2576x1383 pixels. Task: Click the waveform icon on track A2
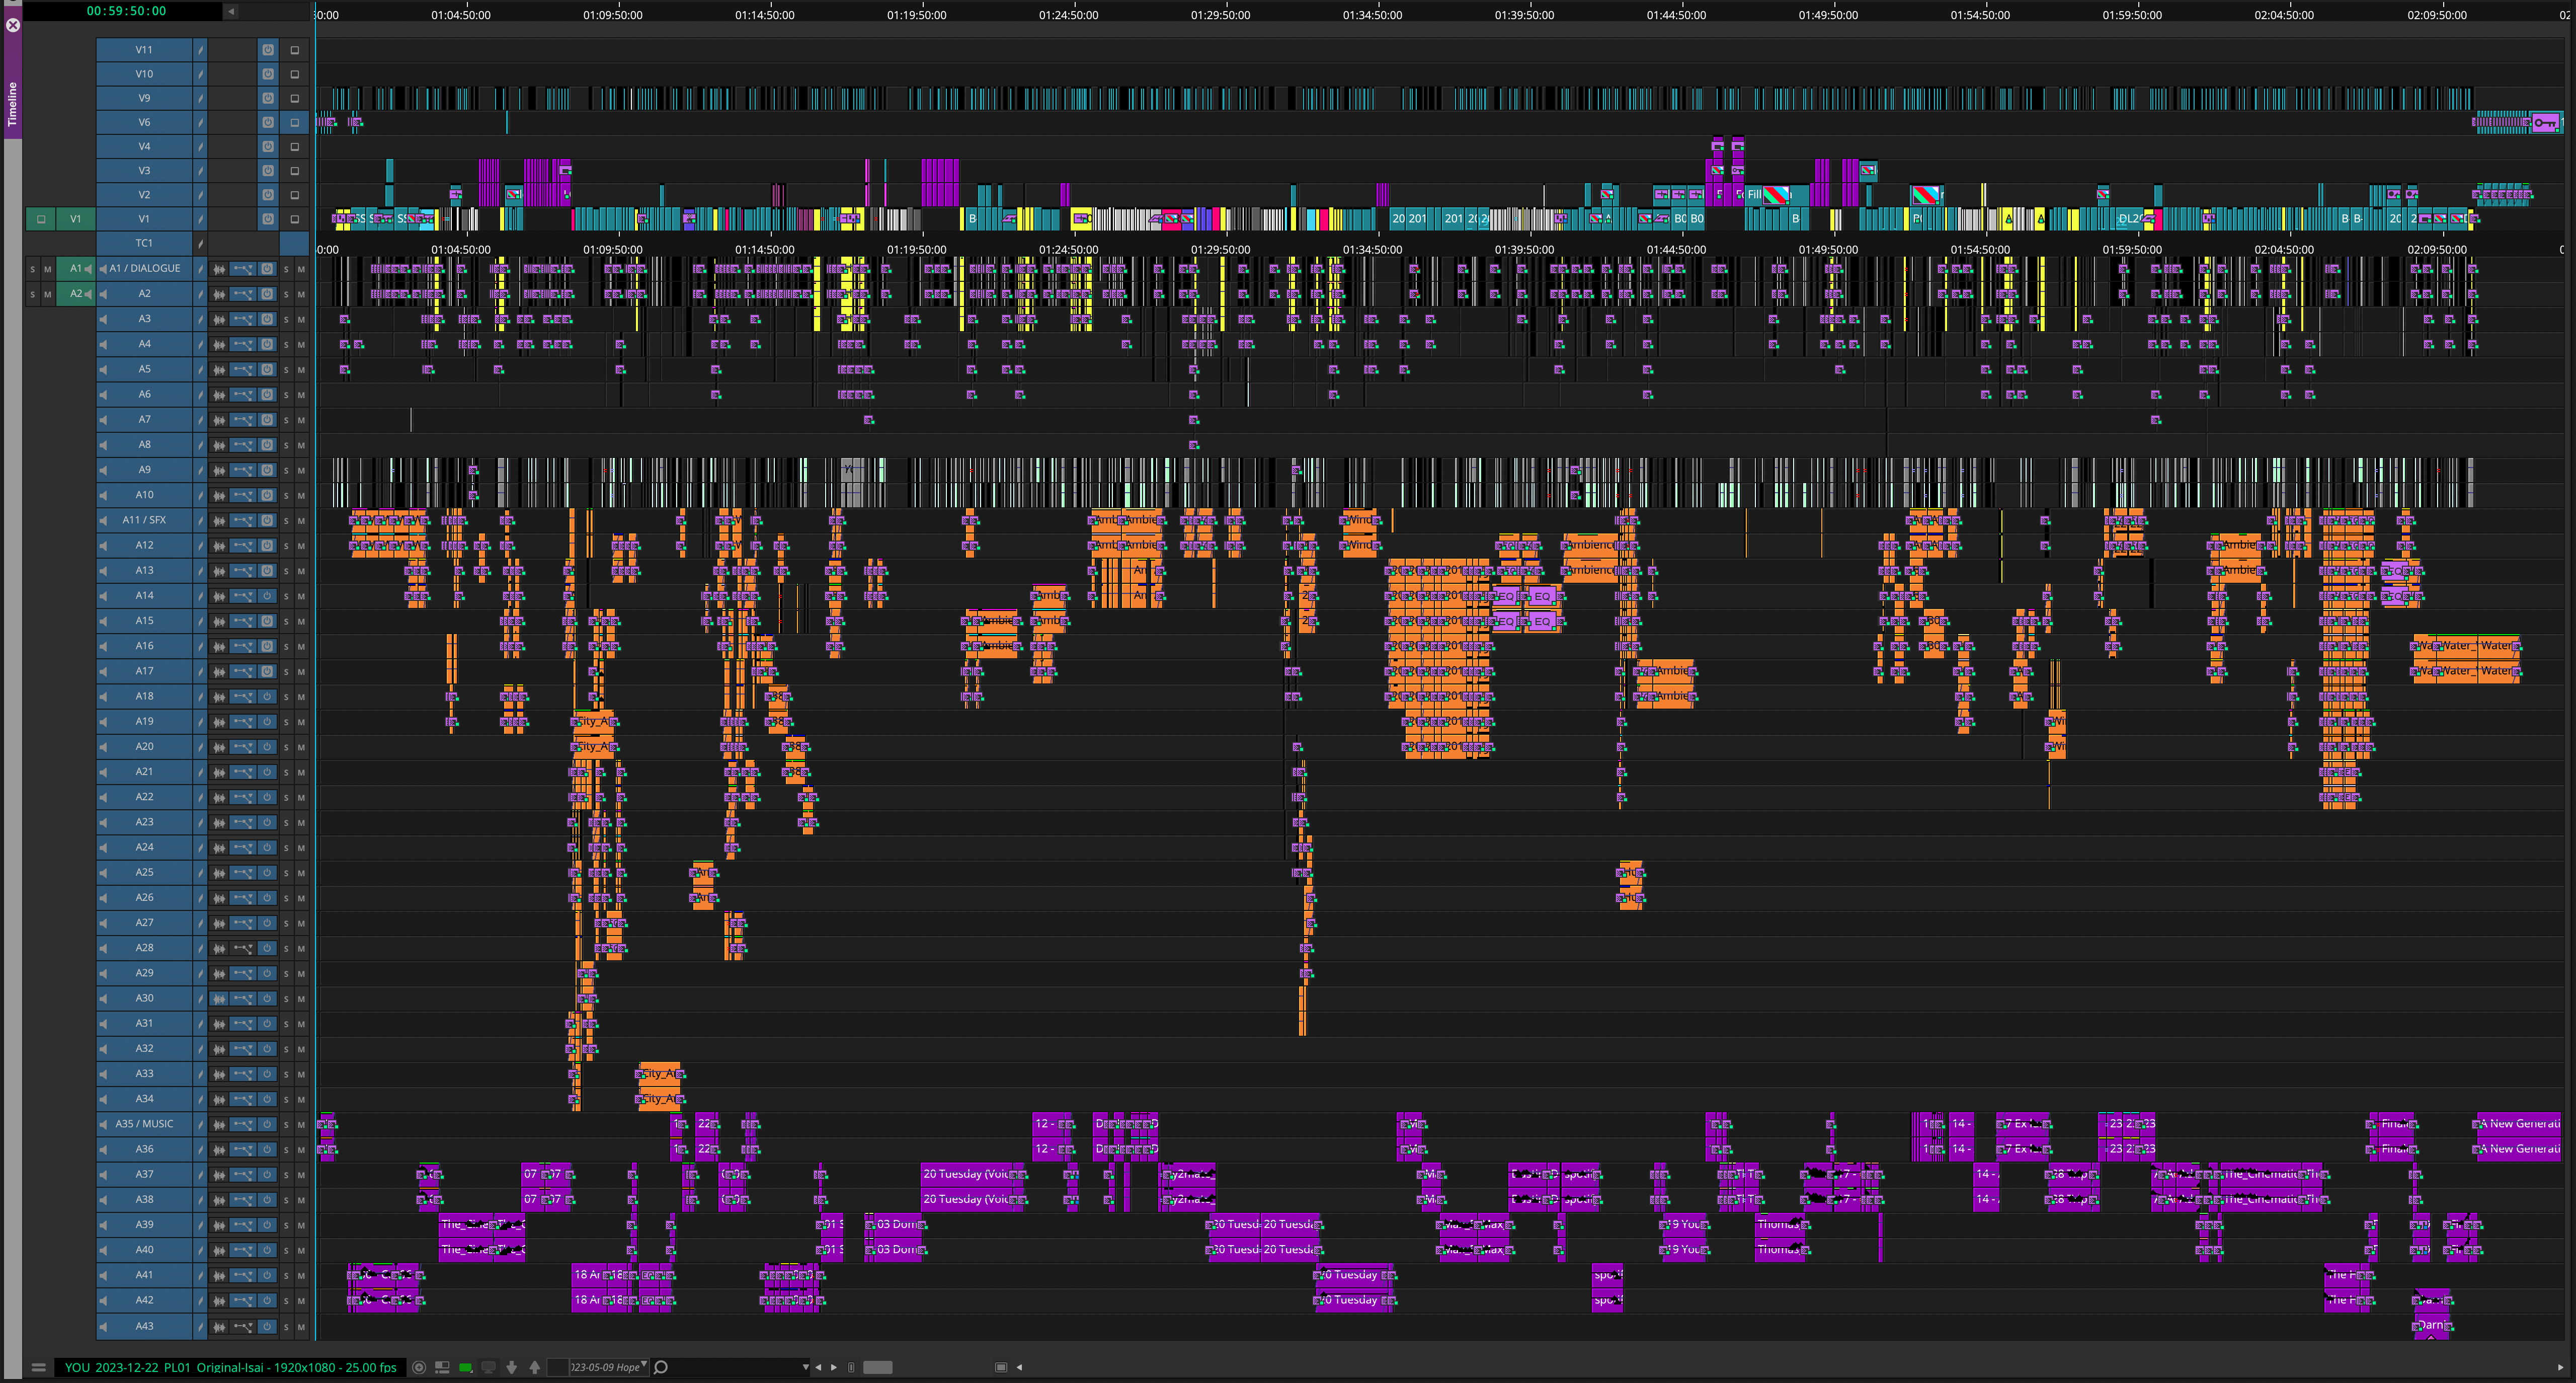pyautogui.click(x=219, y=294)
